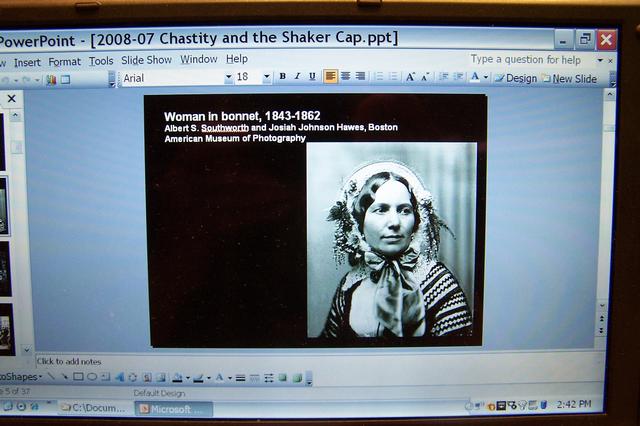
Task: Select the woman in bonnet photo on slide
Action: coord(391,240)
